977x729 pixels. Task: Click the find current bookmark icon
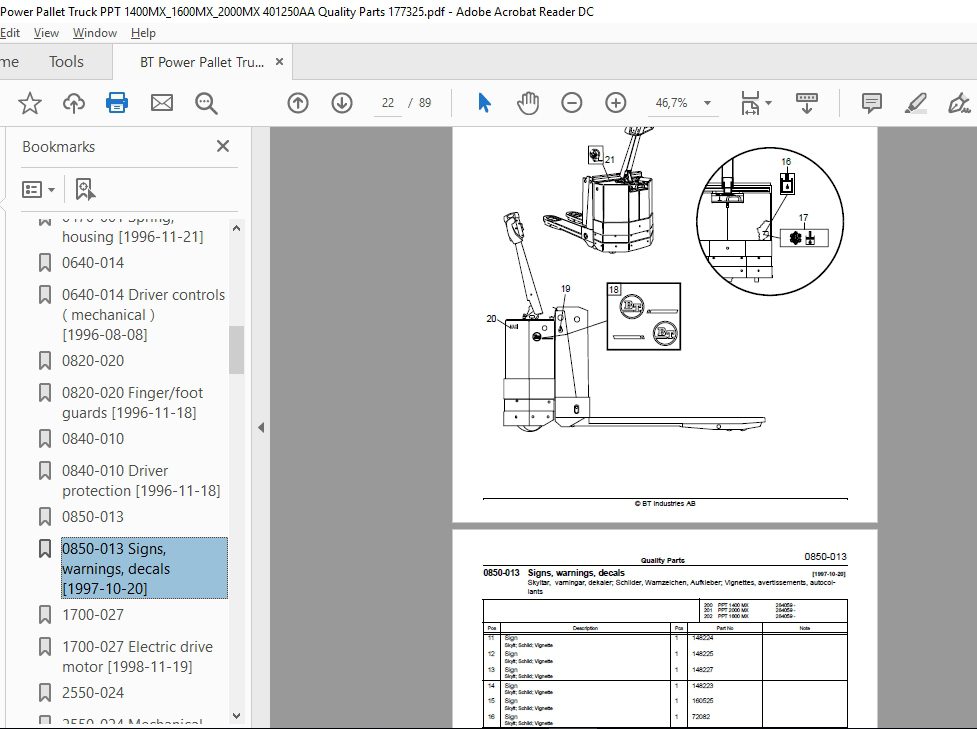[x=85, y=189]
